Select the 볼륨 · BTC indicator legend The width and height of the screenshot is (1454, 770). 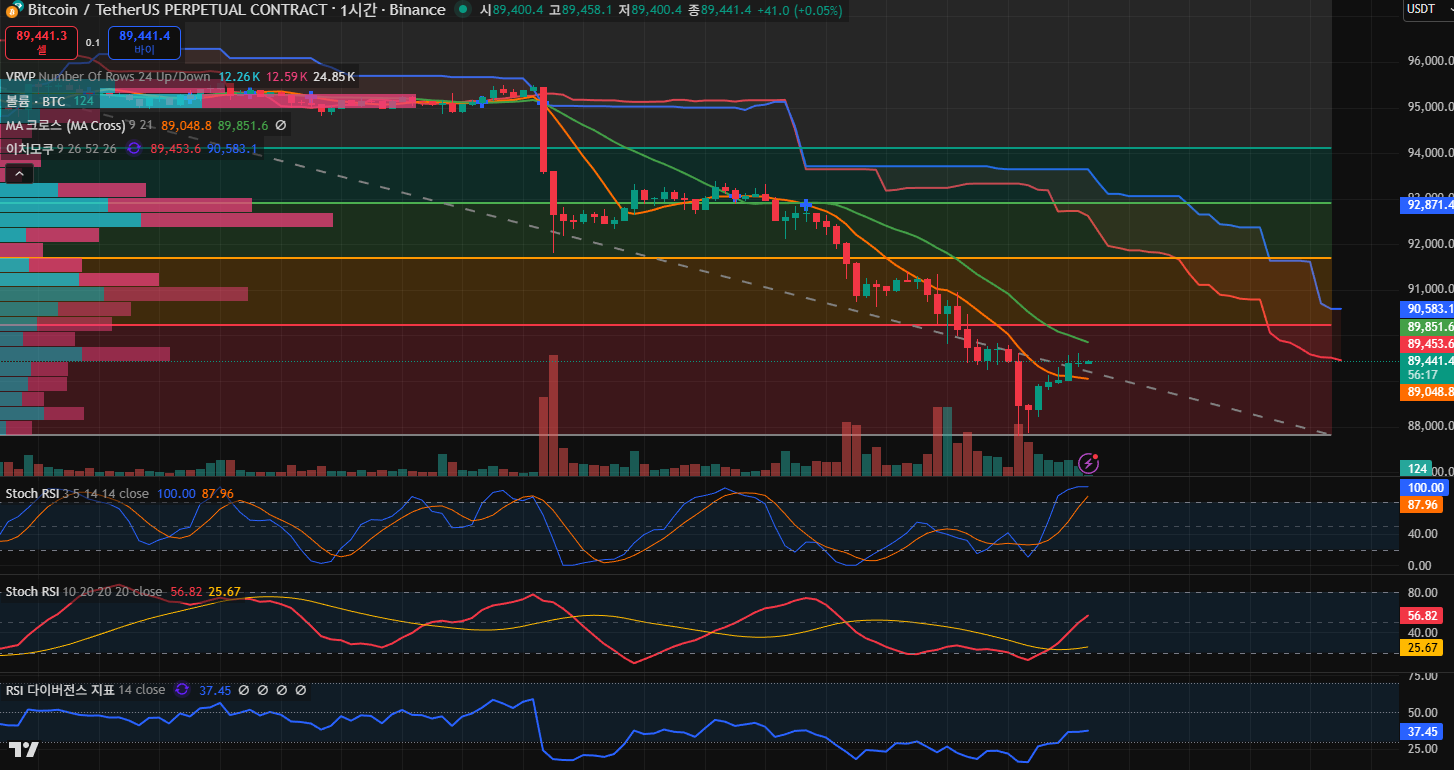35,101
